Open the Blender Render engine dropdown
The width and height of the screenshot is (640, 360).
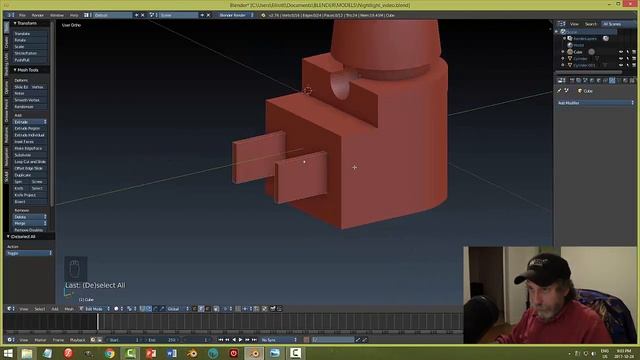(236, 15)
